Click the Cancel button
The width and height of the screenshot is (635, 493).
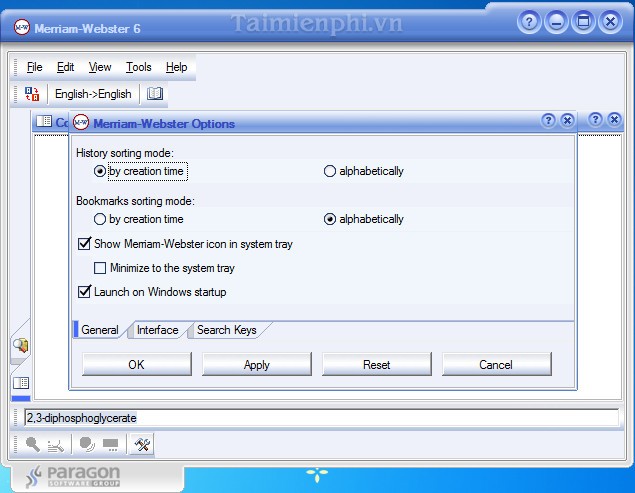(x=496, y=364)
